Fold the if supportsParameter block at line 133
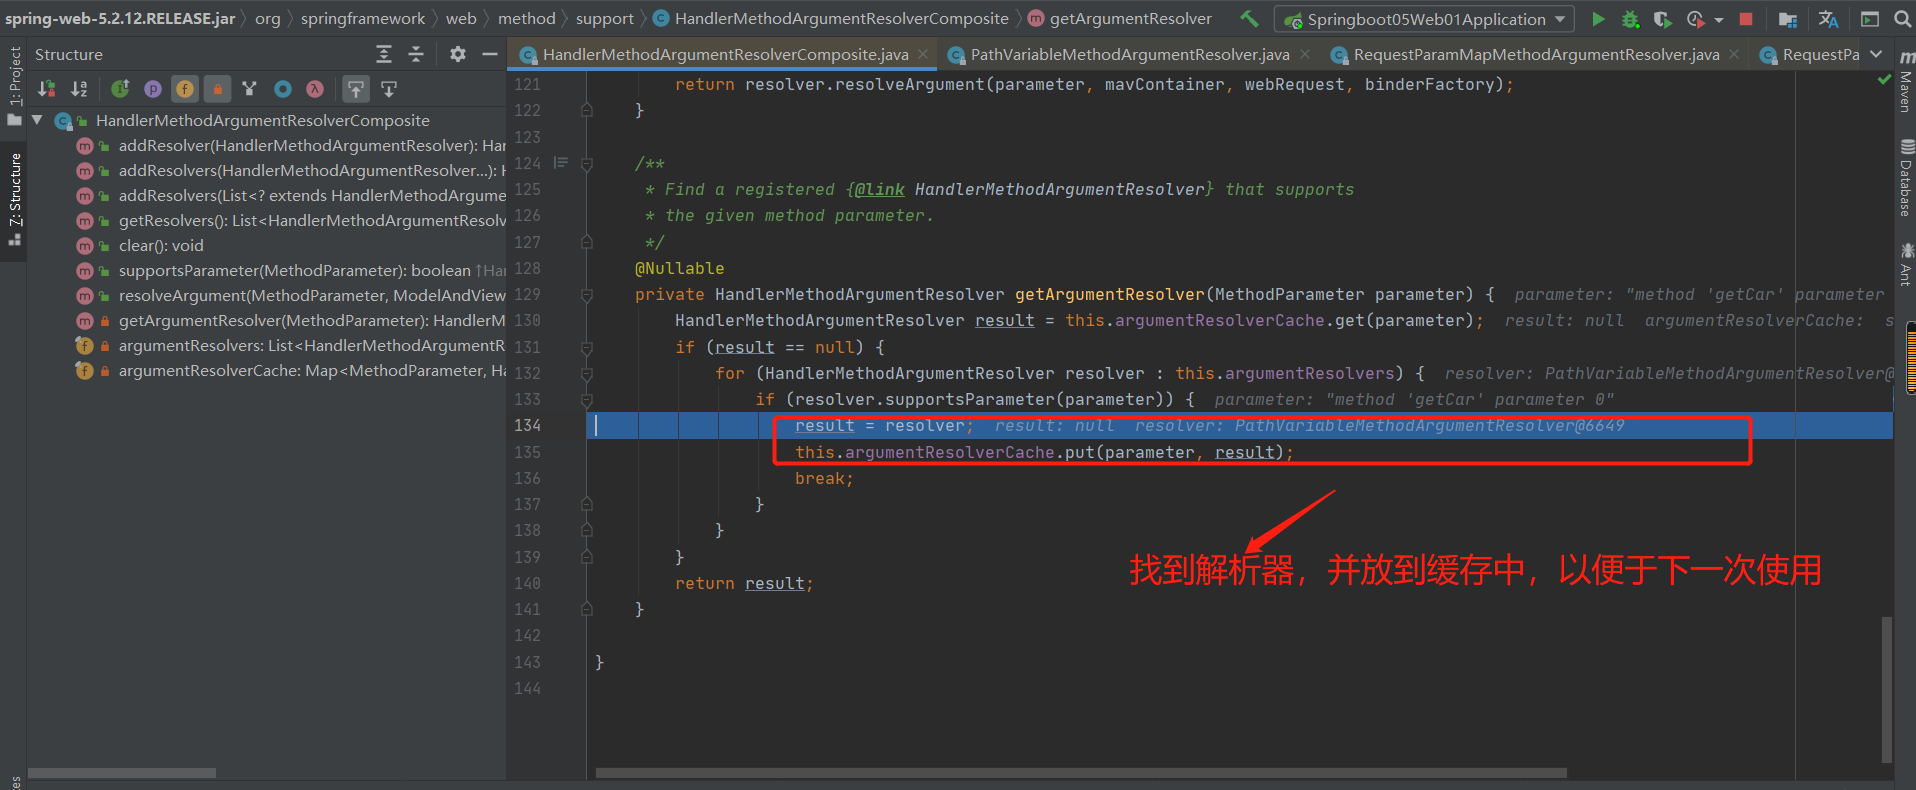Screen dimensions: 1916x790 [x=587, y=399]
